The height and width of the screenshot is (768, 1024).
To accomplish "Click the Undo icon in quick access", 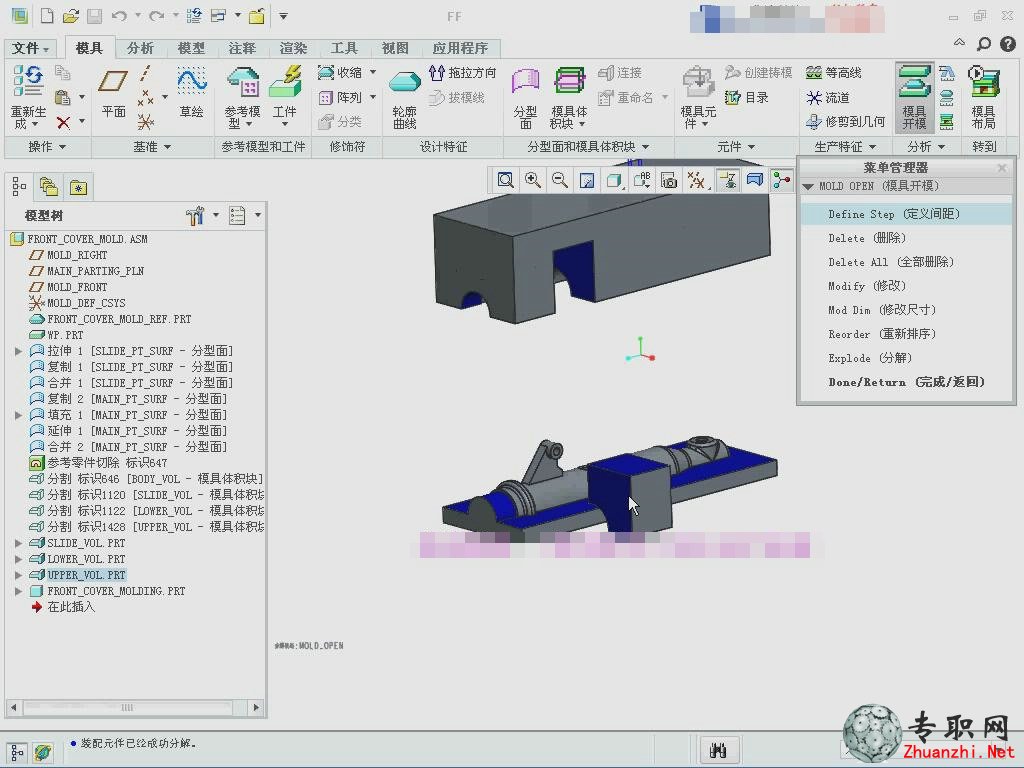I will (120, 16).
